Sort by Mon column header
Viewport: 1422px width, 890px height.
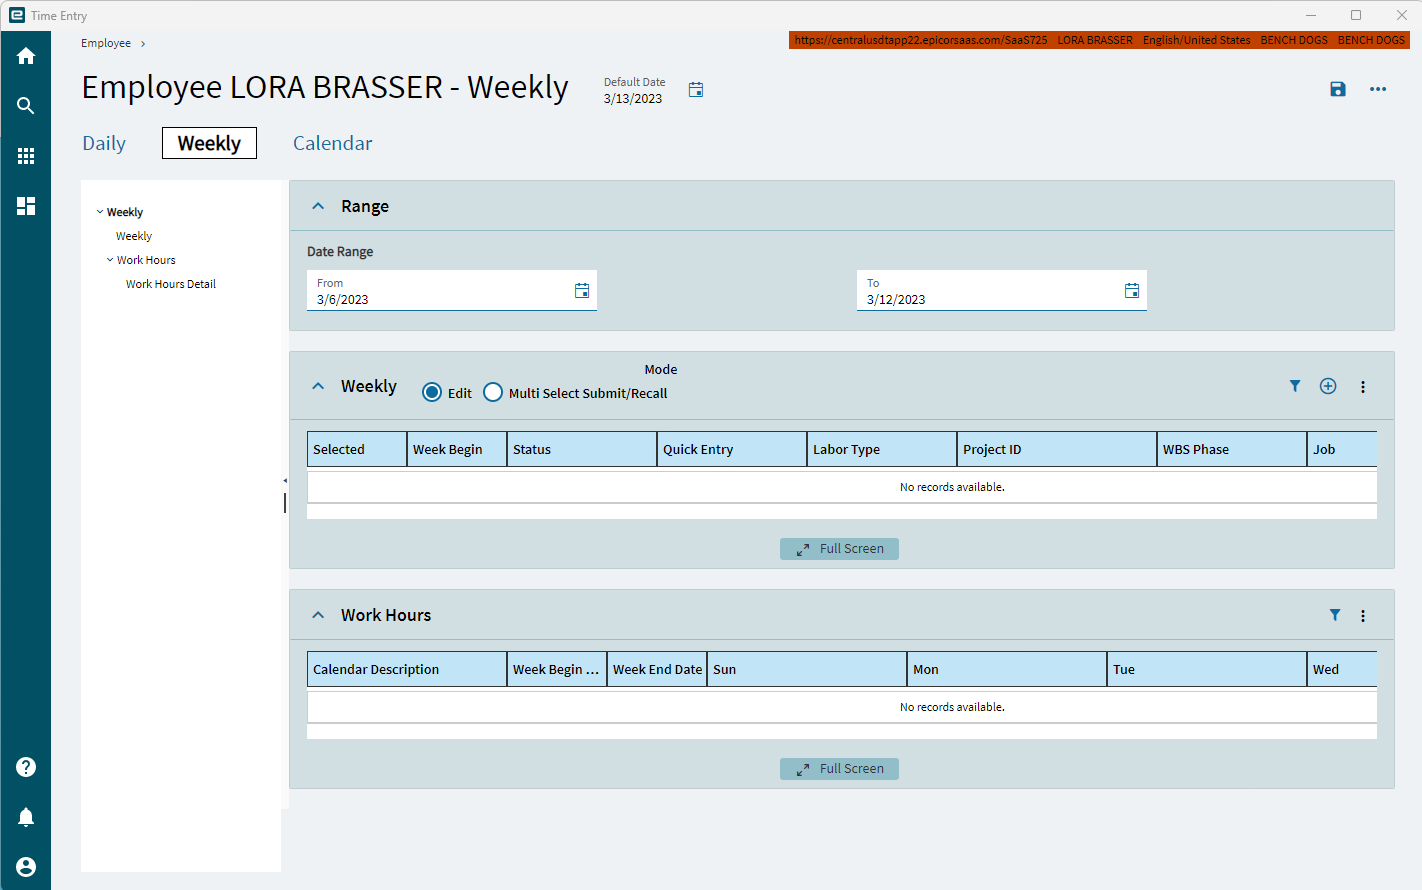coord(1007,669)
